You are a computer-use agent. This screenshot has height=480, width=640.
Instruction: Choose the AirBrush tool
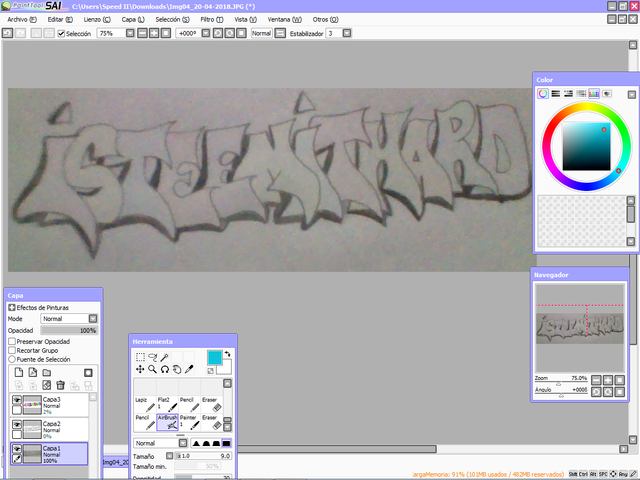167,422
